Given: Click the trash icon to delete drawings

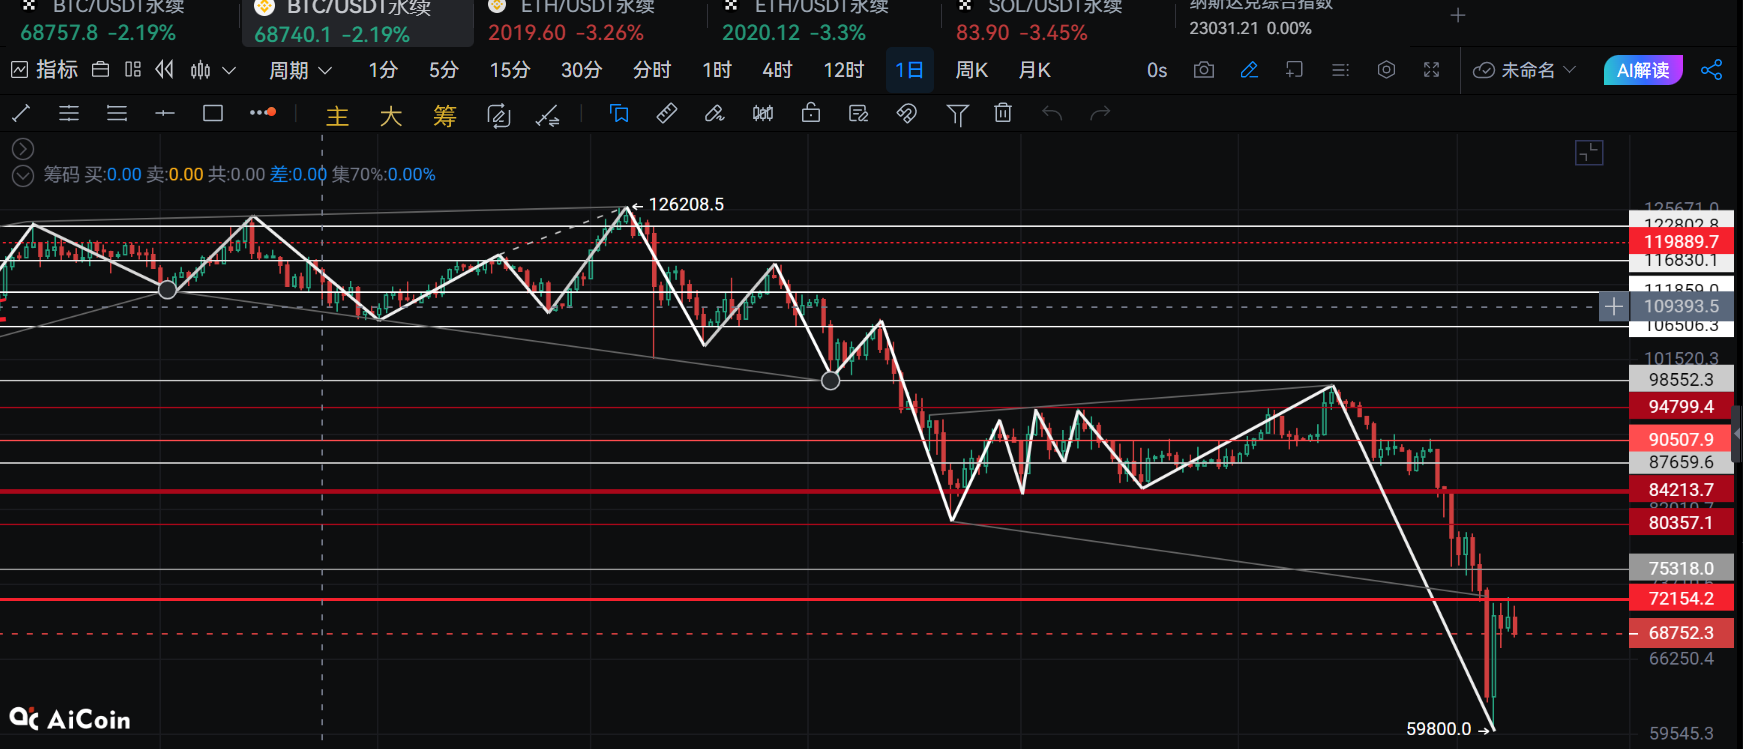Looking at the screenshot, I should point(1003,114).
